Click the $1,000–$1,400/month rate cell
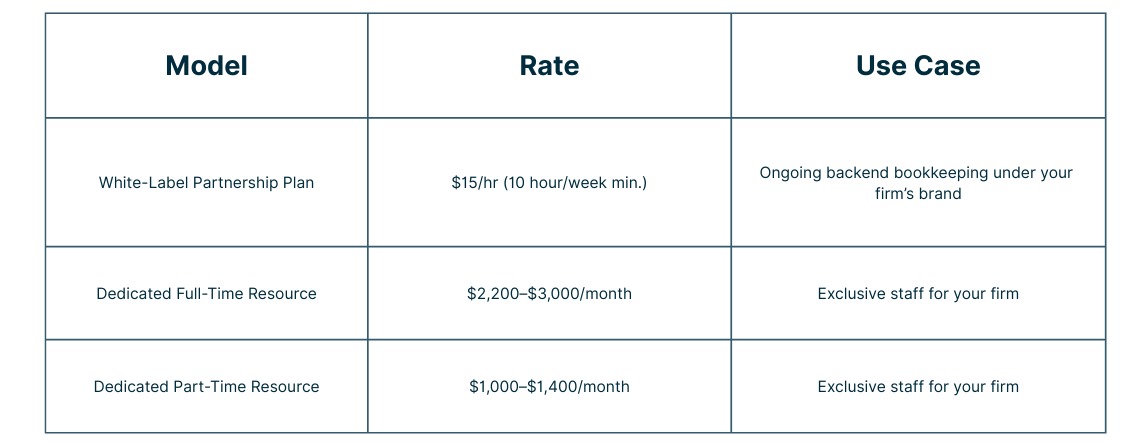This screenshot has width=1140, height=445. [549, 387]
